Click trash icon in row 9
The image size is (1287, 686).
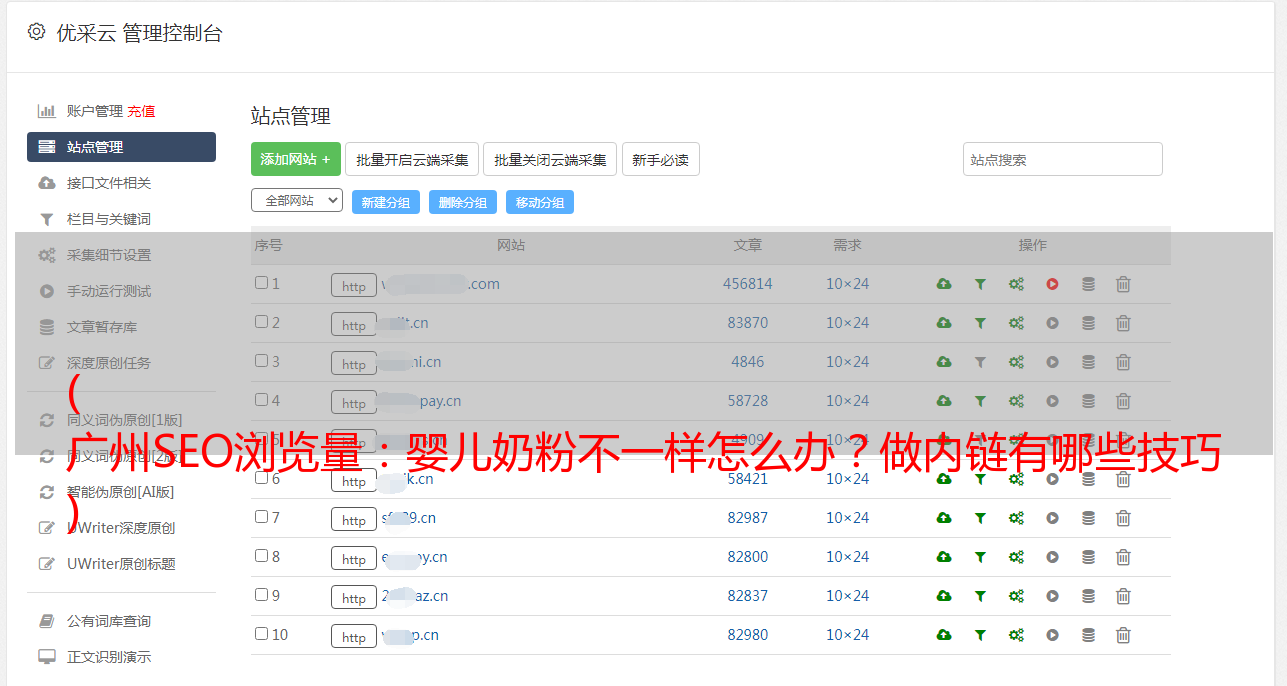coord(1123,596)
